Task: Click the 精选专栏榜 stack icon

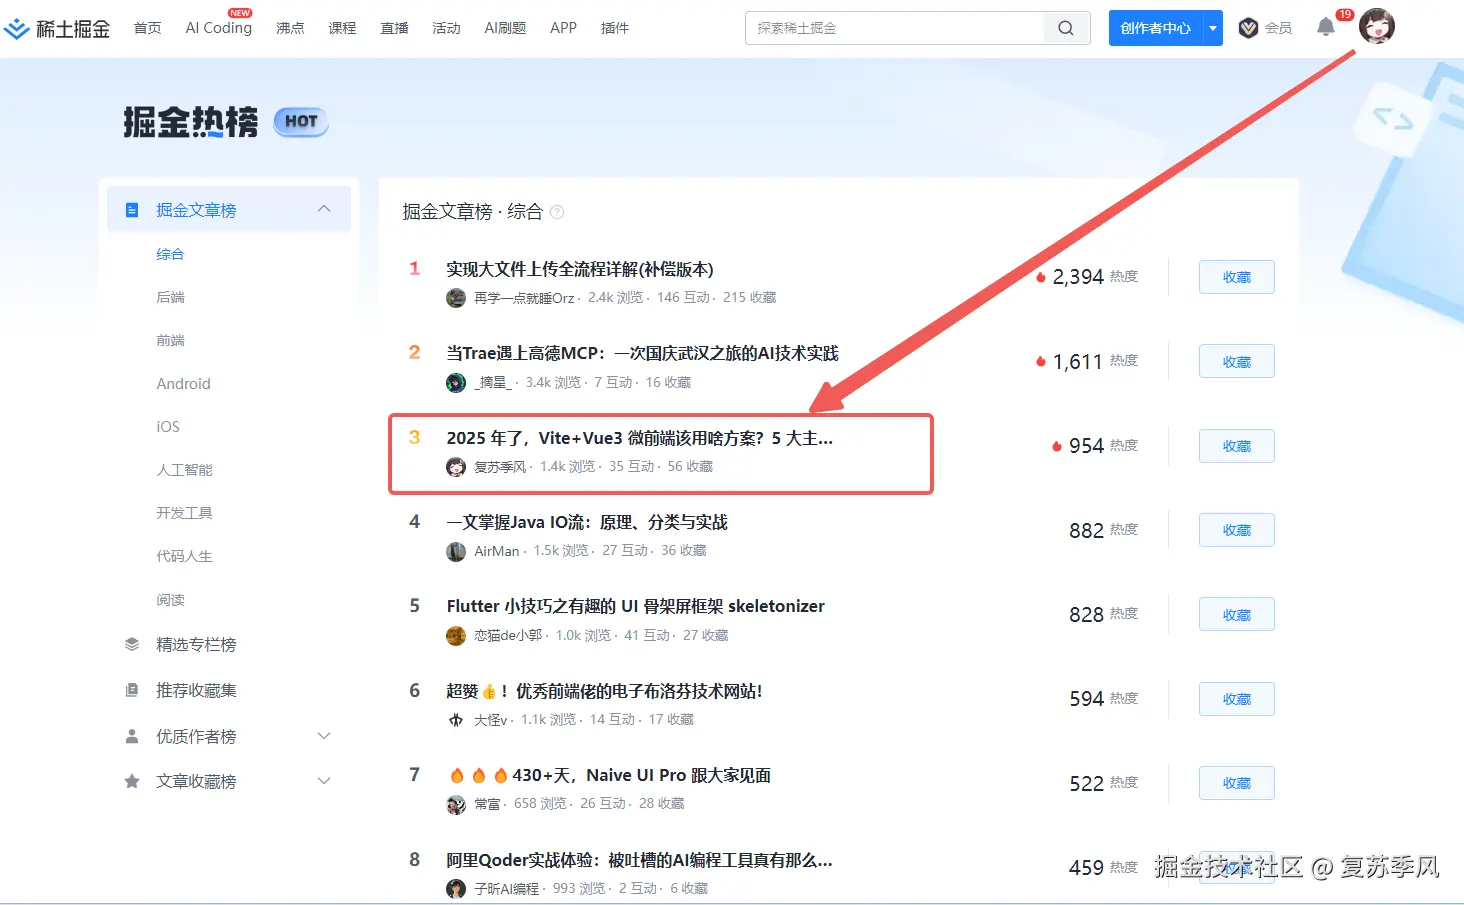Action: pyautogui.click(x=132, y=644)
